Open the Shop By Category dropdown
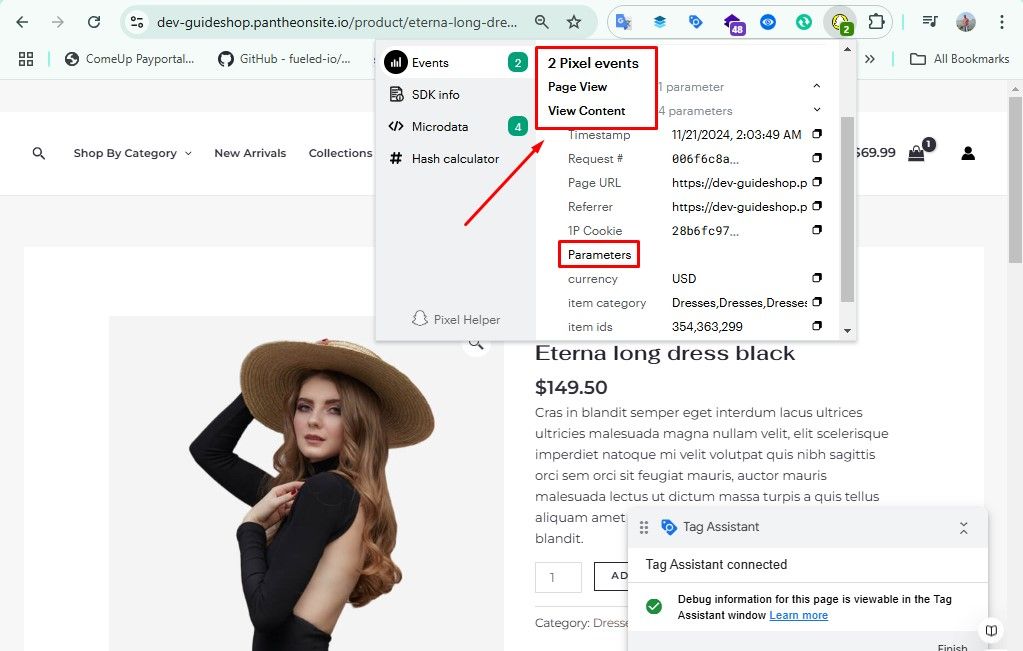1023x651 pixels. click(x=132, y=153)
